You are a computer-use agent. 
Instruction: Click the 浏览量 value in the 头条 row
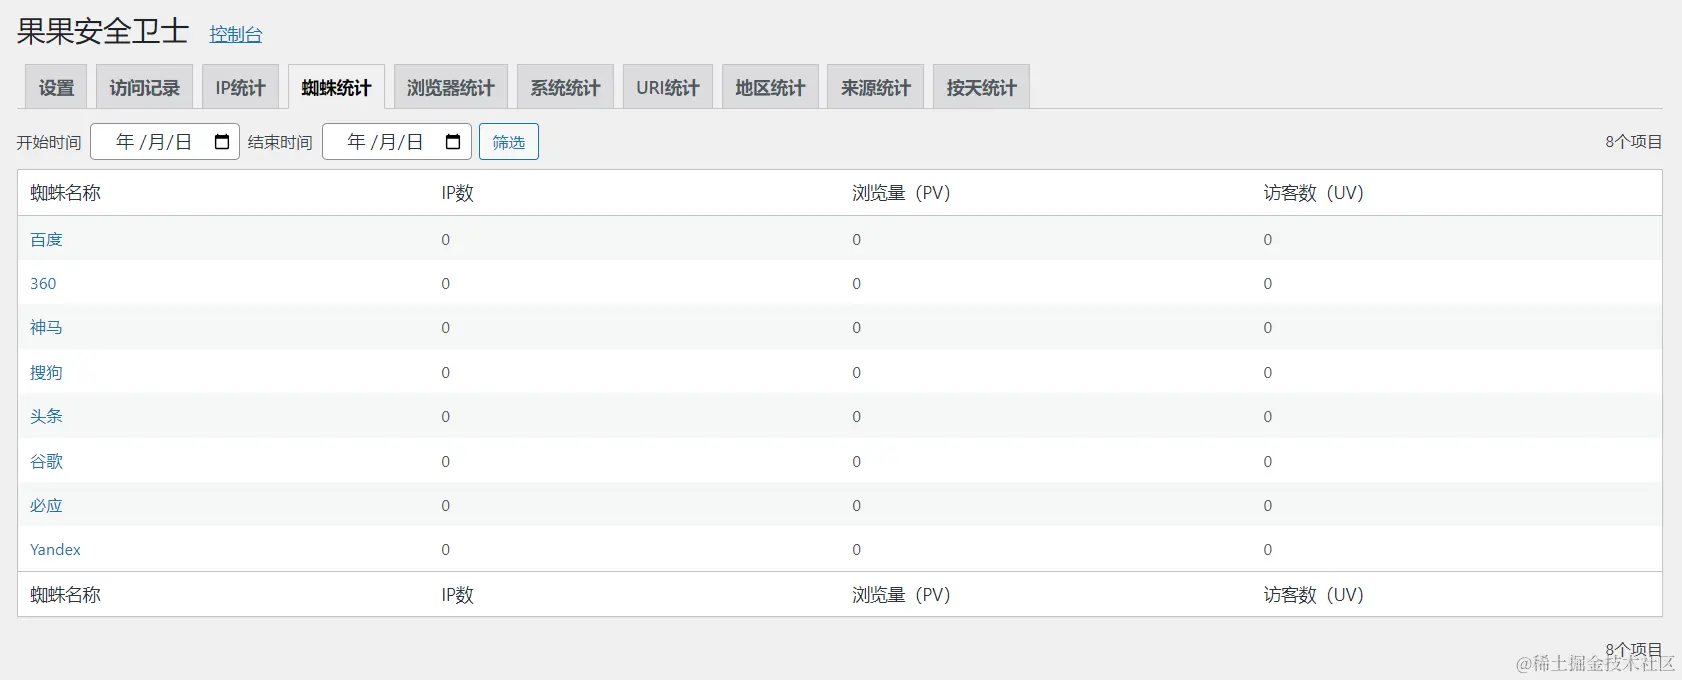coord(856,417)
